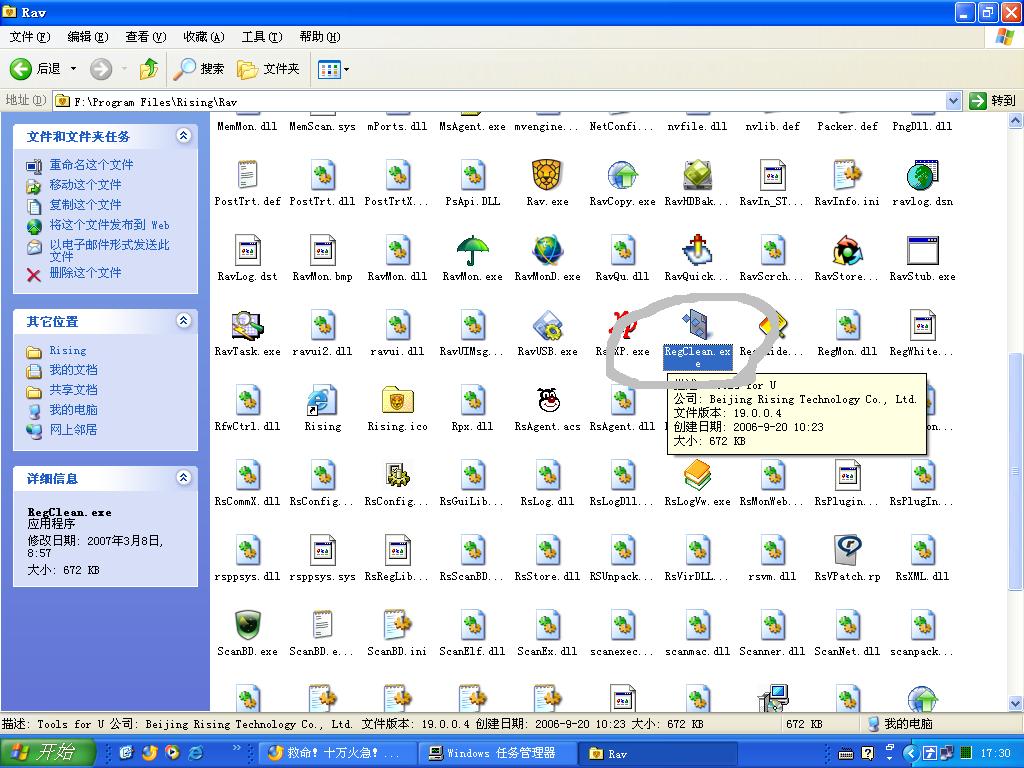The width and height of the screenshot is (1024, 768).
Task: Toggle the Folders (文件夹) pane button
Action: pyautogui.click(x=268, y=69)
